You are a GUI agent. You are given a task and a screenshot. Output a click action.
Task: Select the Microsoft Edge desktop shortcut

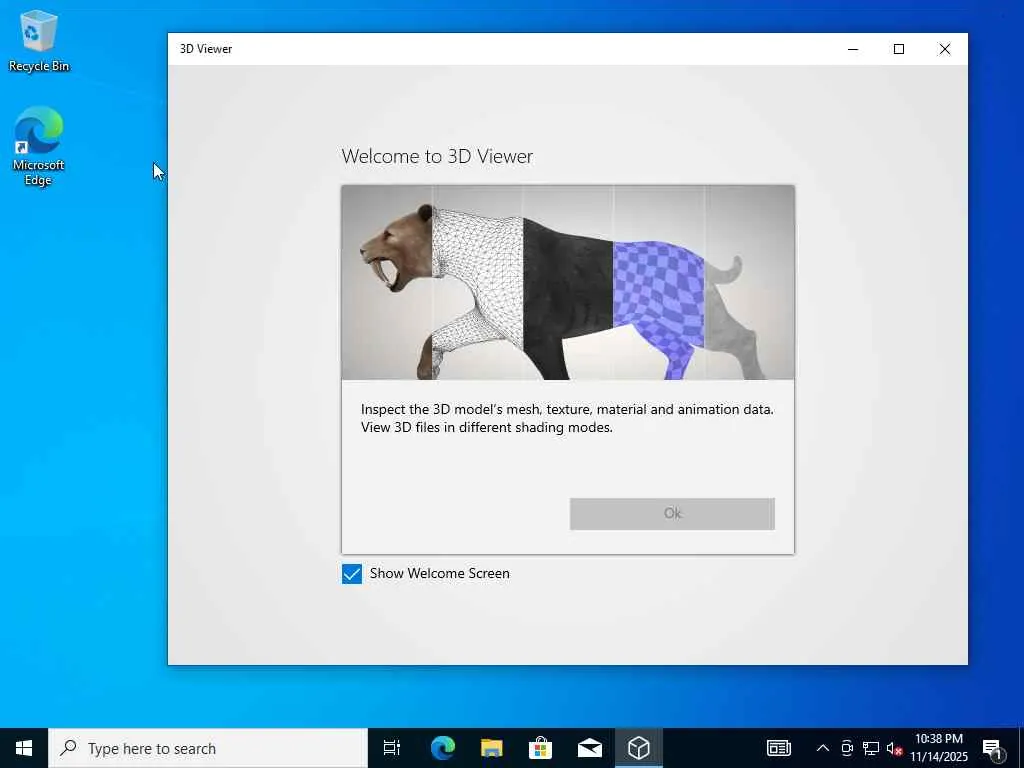39,146
